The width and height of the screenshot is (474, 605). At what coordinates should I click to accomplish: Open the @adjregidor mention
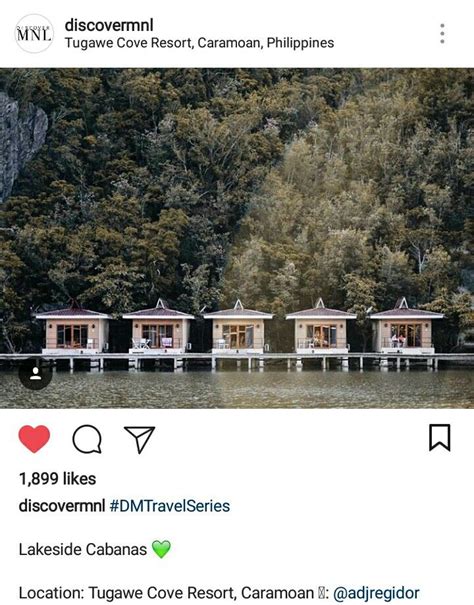[x=376, y=593]
